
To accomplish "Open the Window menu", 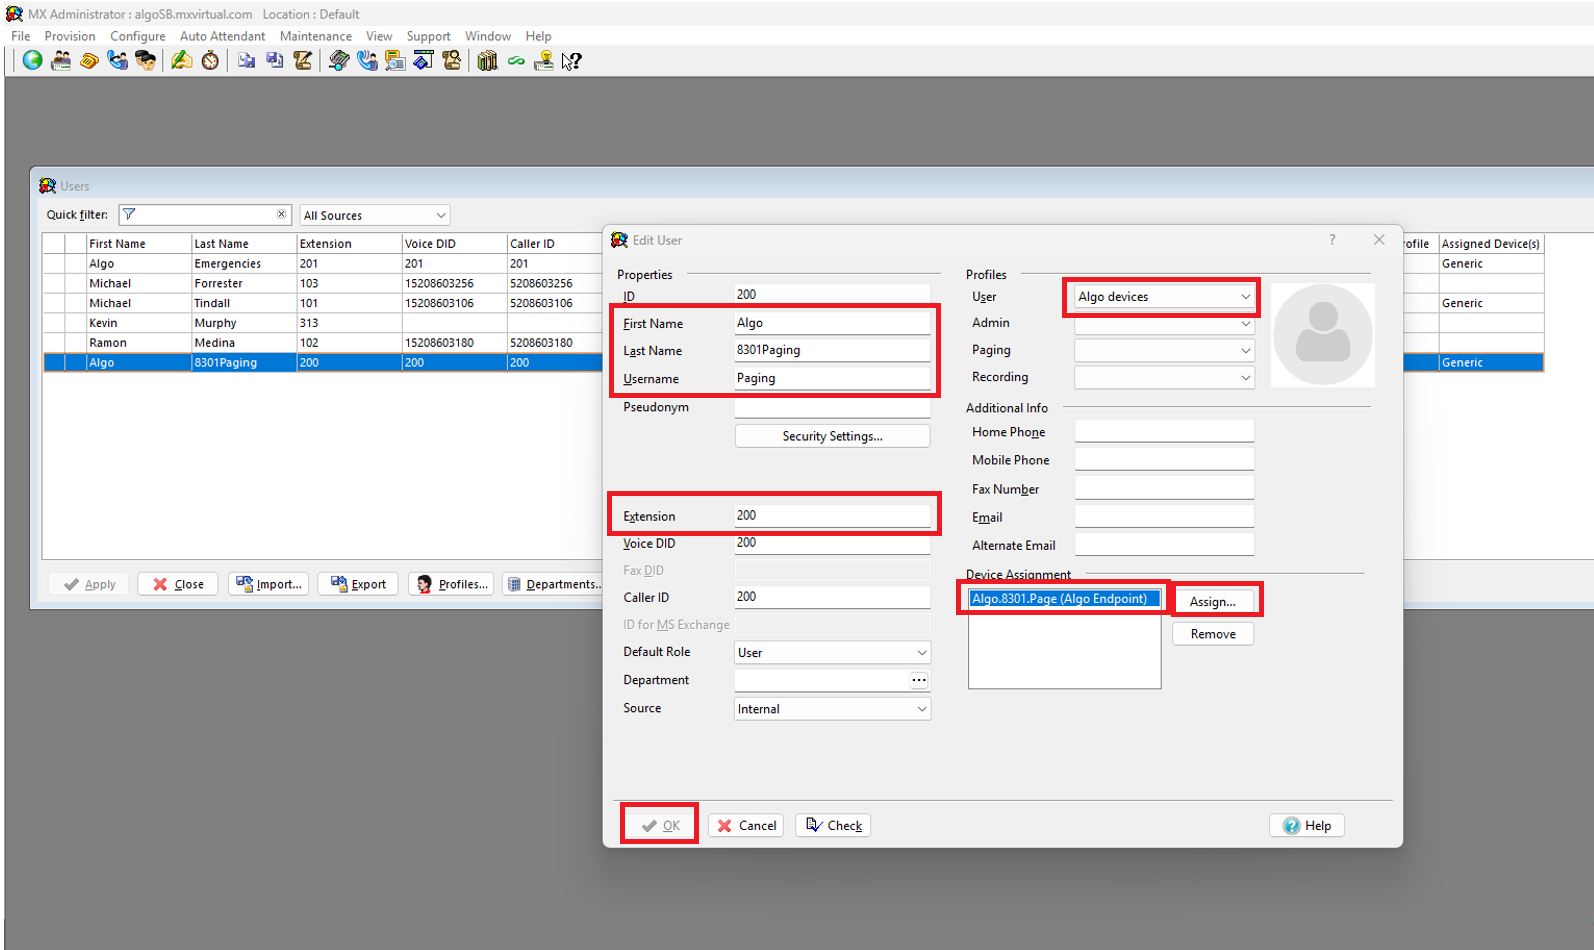I will point(488,36).
